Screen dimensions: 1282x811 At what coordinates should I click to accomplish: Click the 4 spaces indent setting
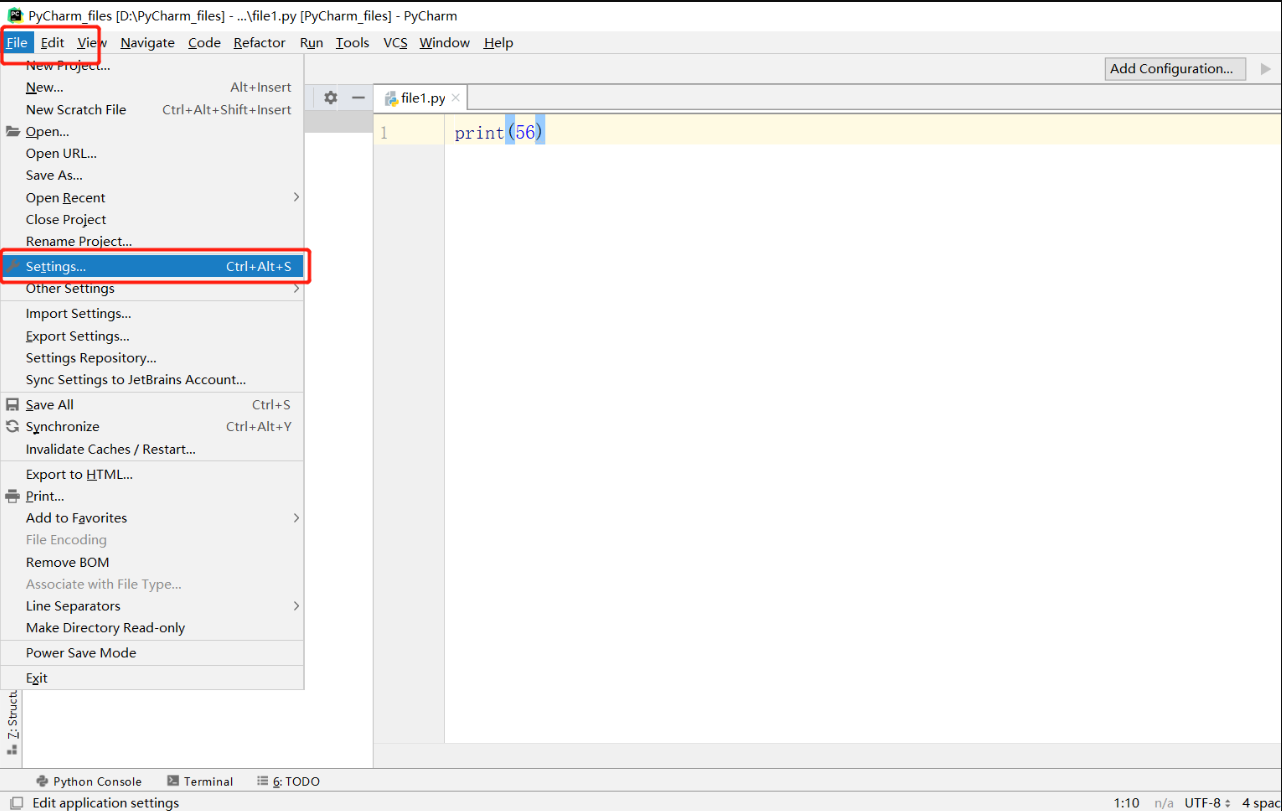[1260, 802]
